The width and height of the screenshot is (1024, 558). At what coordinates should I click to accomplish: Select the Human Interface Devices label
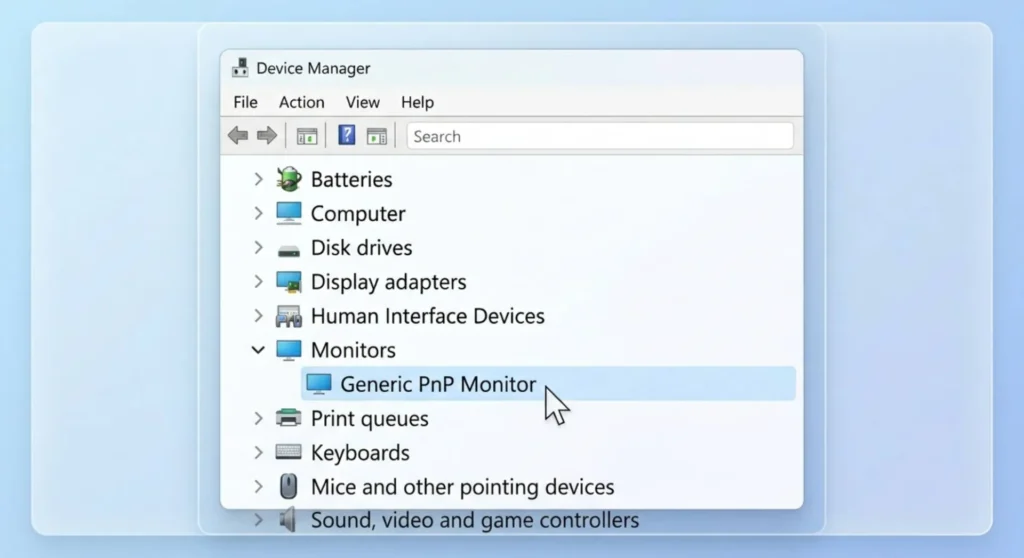coord(428,316)
